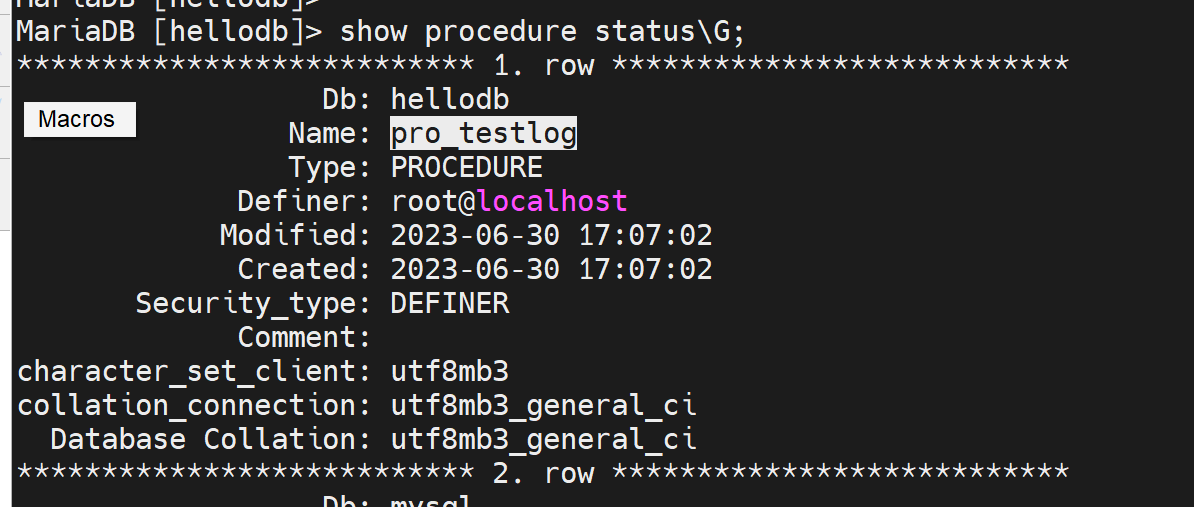Click the PROCEDURE type value

[x=466, y=167]
